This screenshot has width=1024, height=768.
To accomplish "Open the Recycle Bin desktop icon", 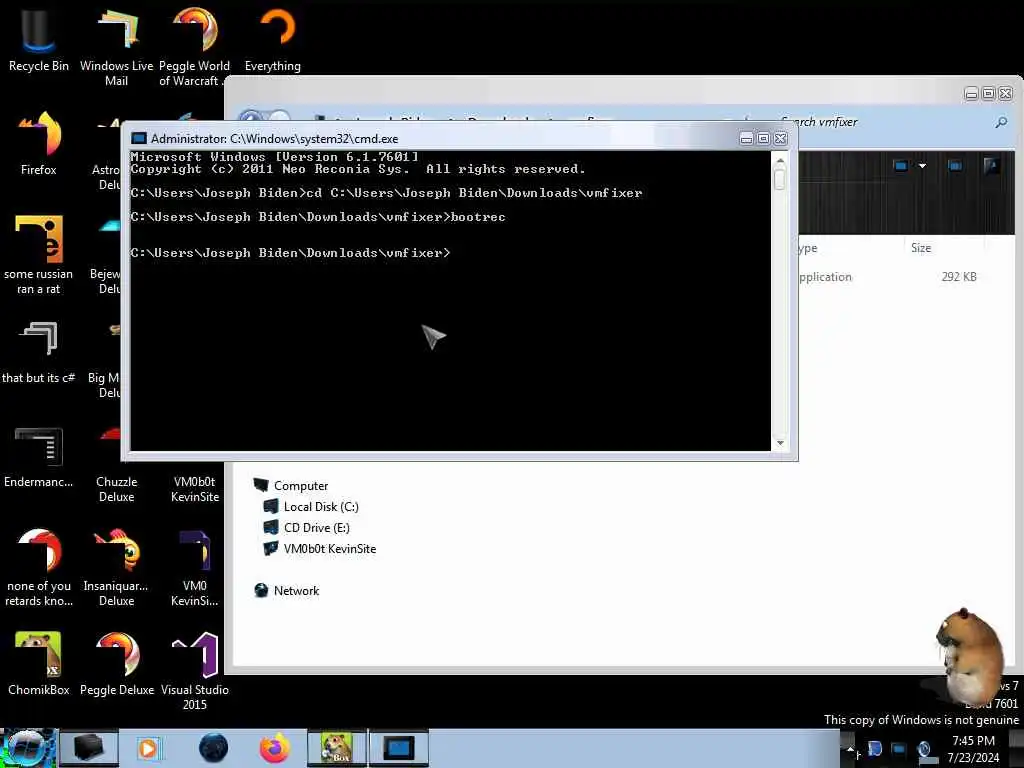I will pos(38,39).
